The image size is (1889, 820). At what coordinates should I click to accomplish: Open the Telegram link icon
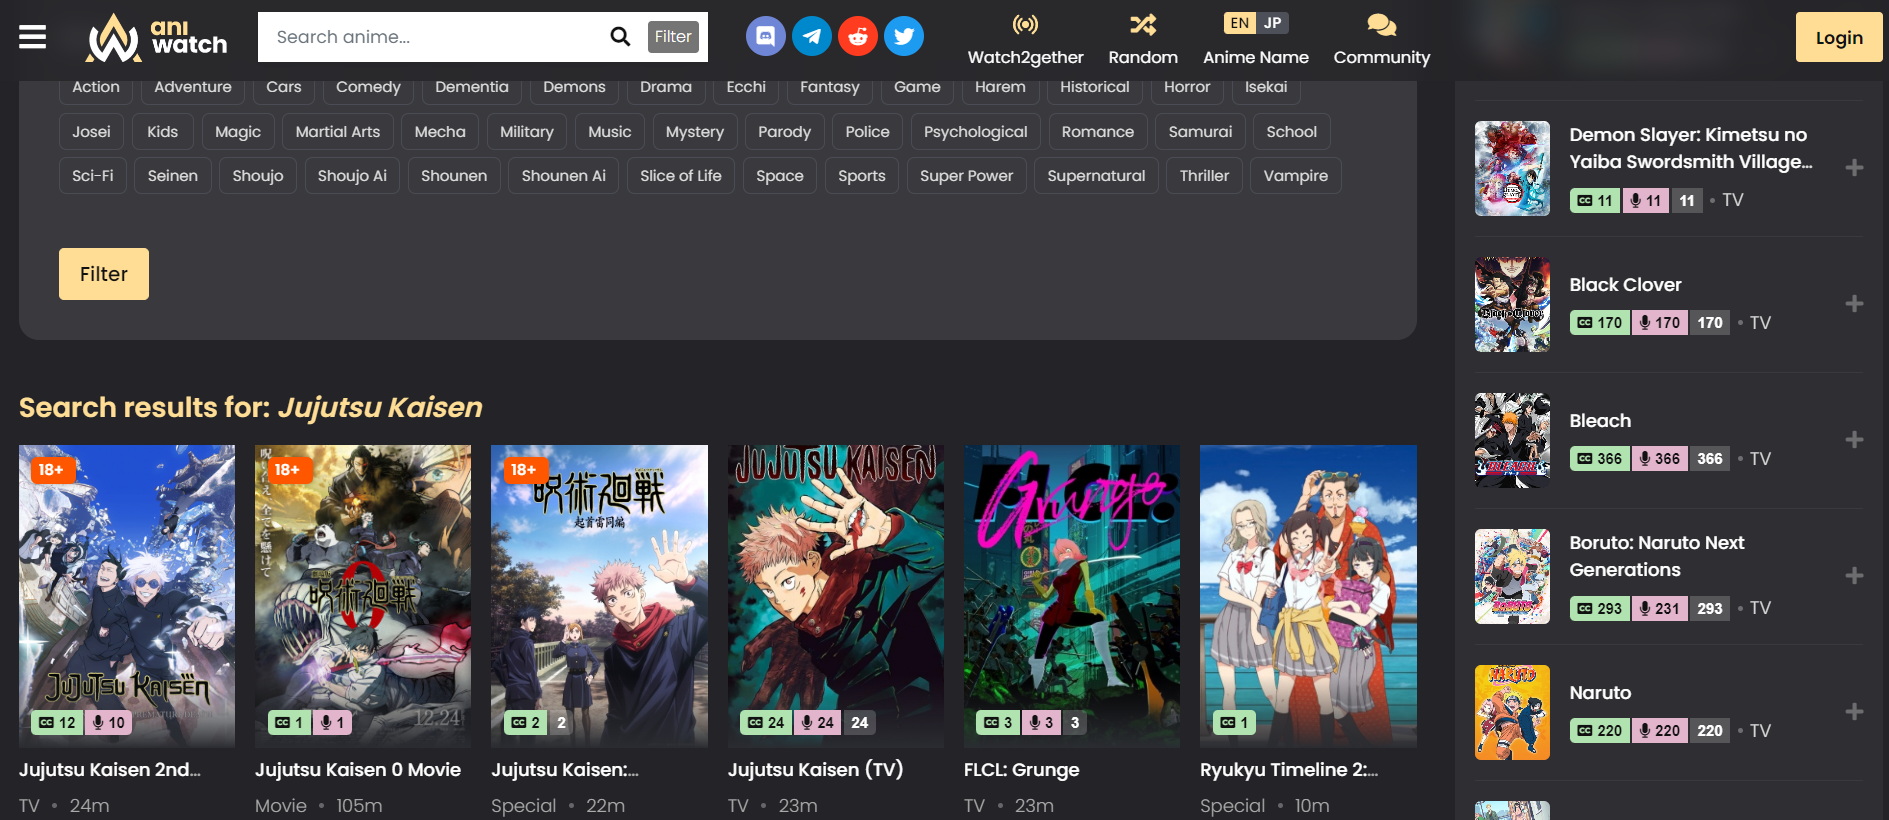click(811, 37)
